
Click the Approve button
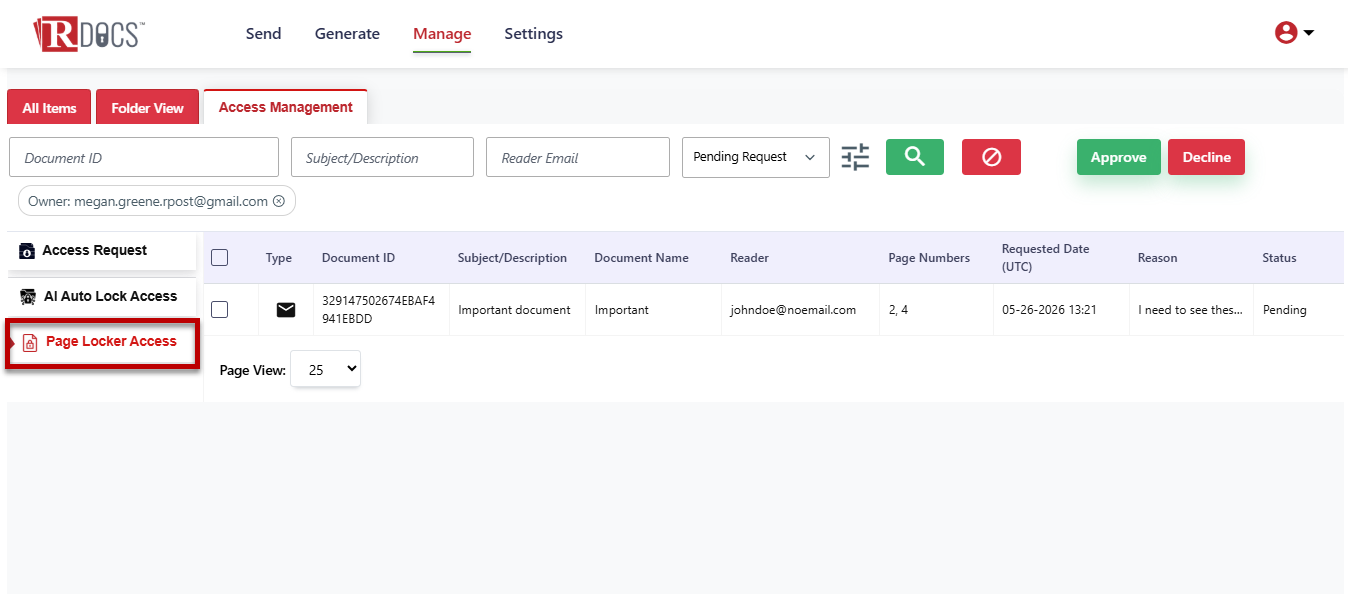tap(1118, 157)
